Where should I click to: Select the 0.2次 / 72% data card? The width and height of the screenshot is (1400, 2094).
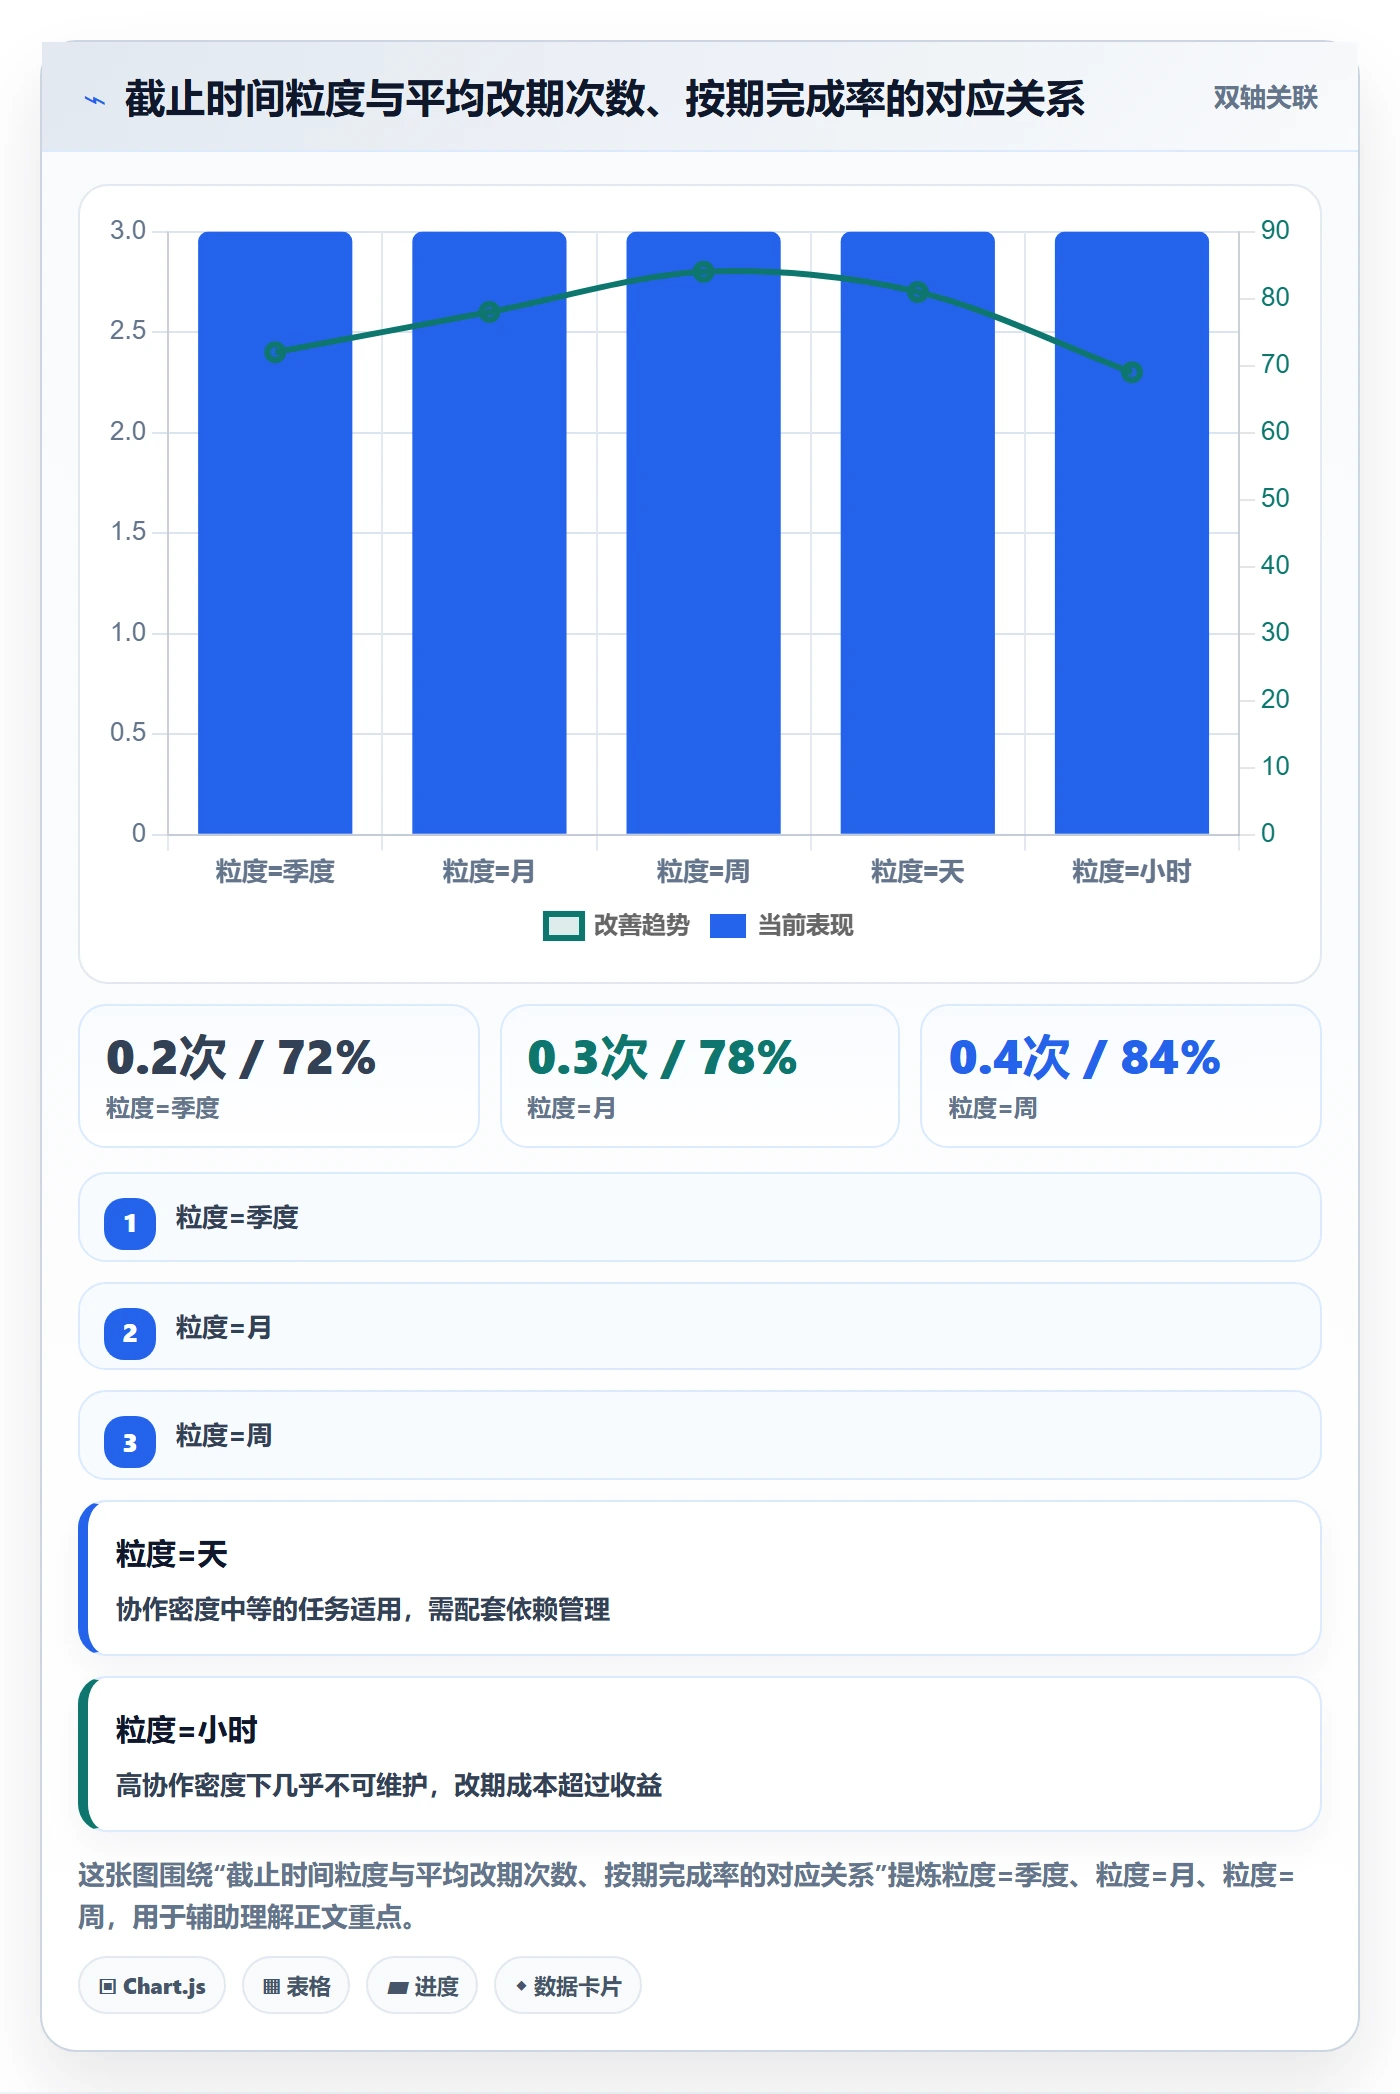tap(279, 1076)
